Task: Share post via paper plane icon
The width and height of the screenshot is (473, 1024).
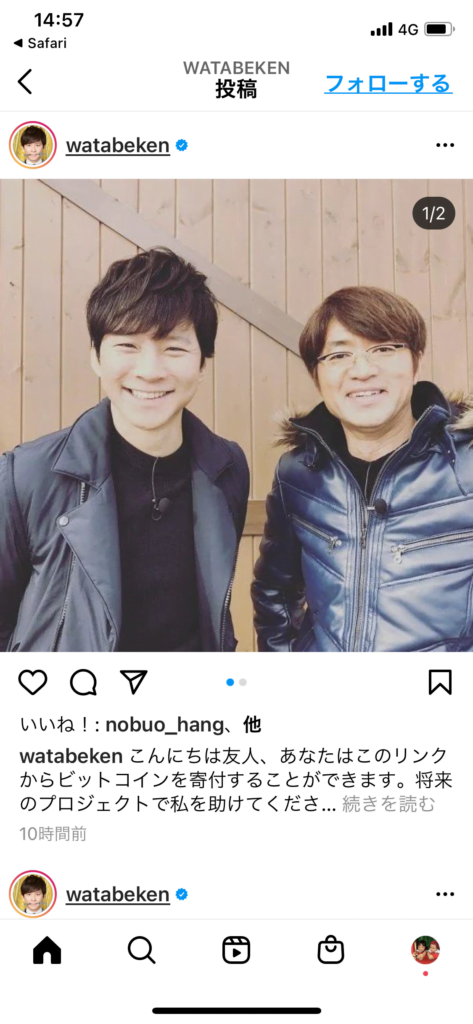Action: click(x=134, y=682)
